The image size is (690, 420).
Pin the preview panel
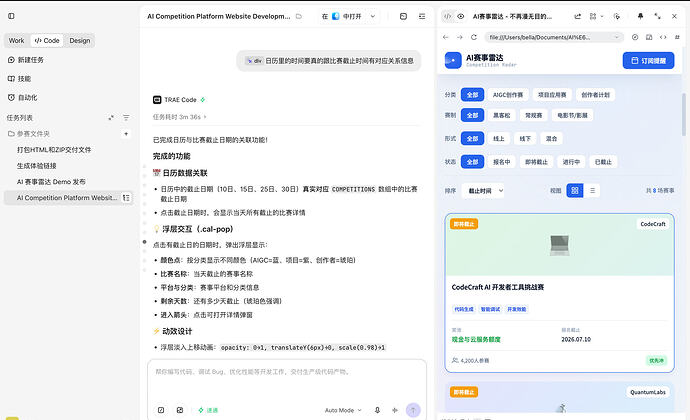click(640, 16)
